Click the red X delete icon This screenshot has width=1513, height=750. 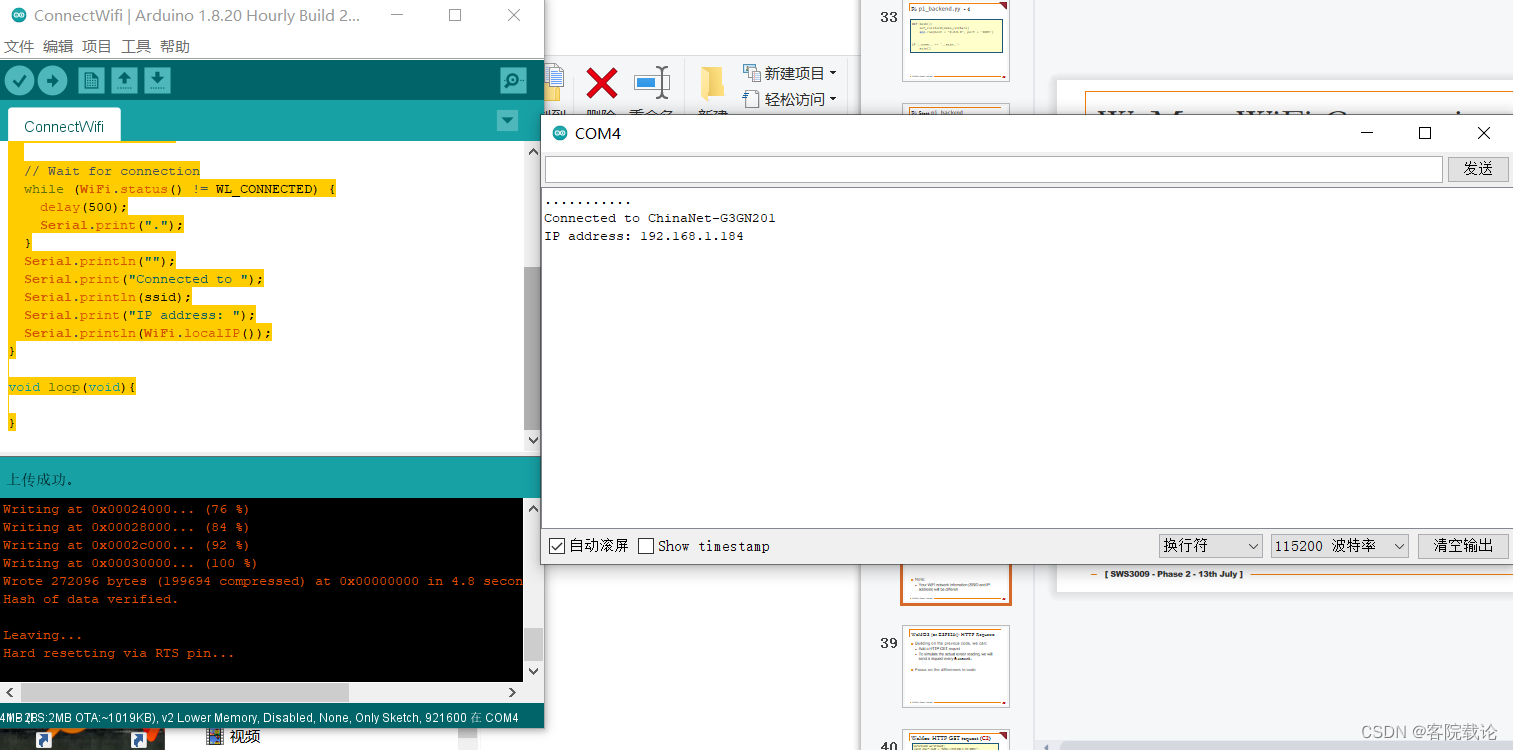(x=601, y=84)
